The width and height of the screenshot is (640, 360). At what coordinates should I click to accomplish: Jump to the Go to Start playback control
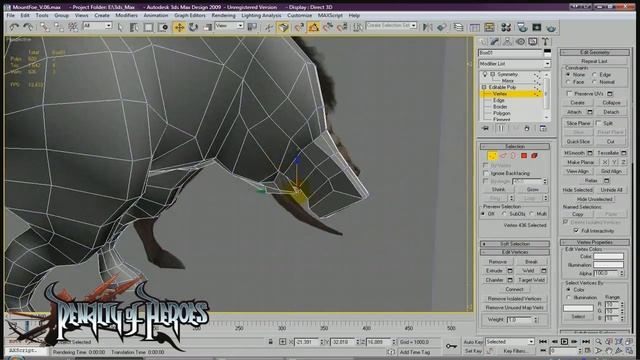click(543, 341)
